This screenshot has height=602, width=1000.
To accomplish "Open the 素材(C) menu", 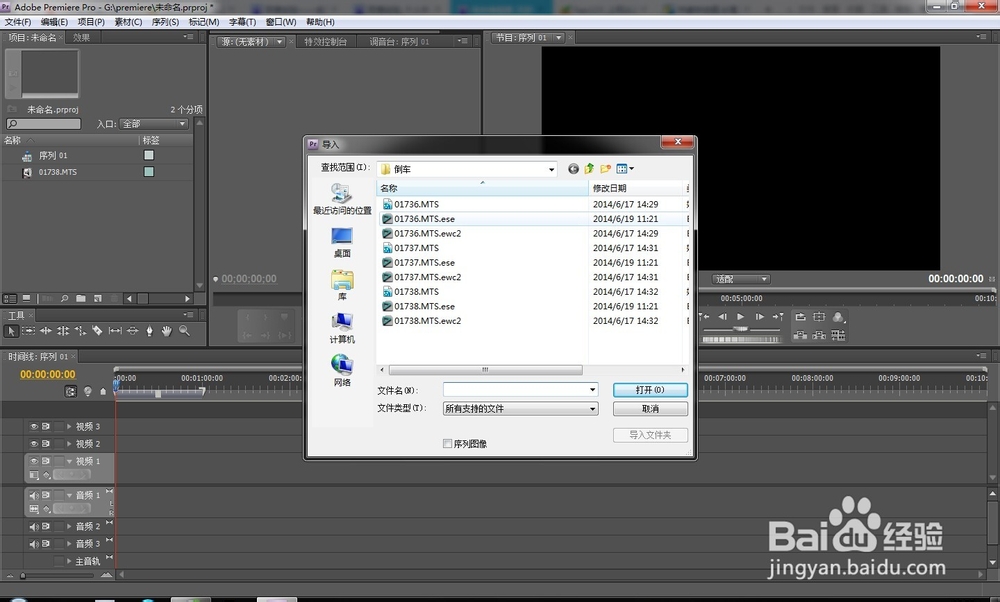I will [128, 22].
